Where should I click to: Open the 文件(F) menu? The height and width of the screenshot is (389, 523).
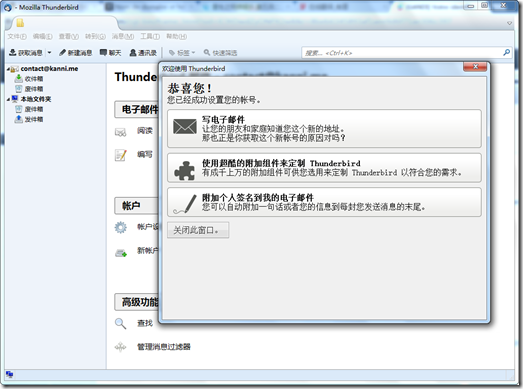point(17,36)
